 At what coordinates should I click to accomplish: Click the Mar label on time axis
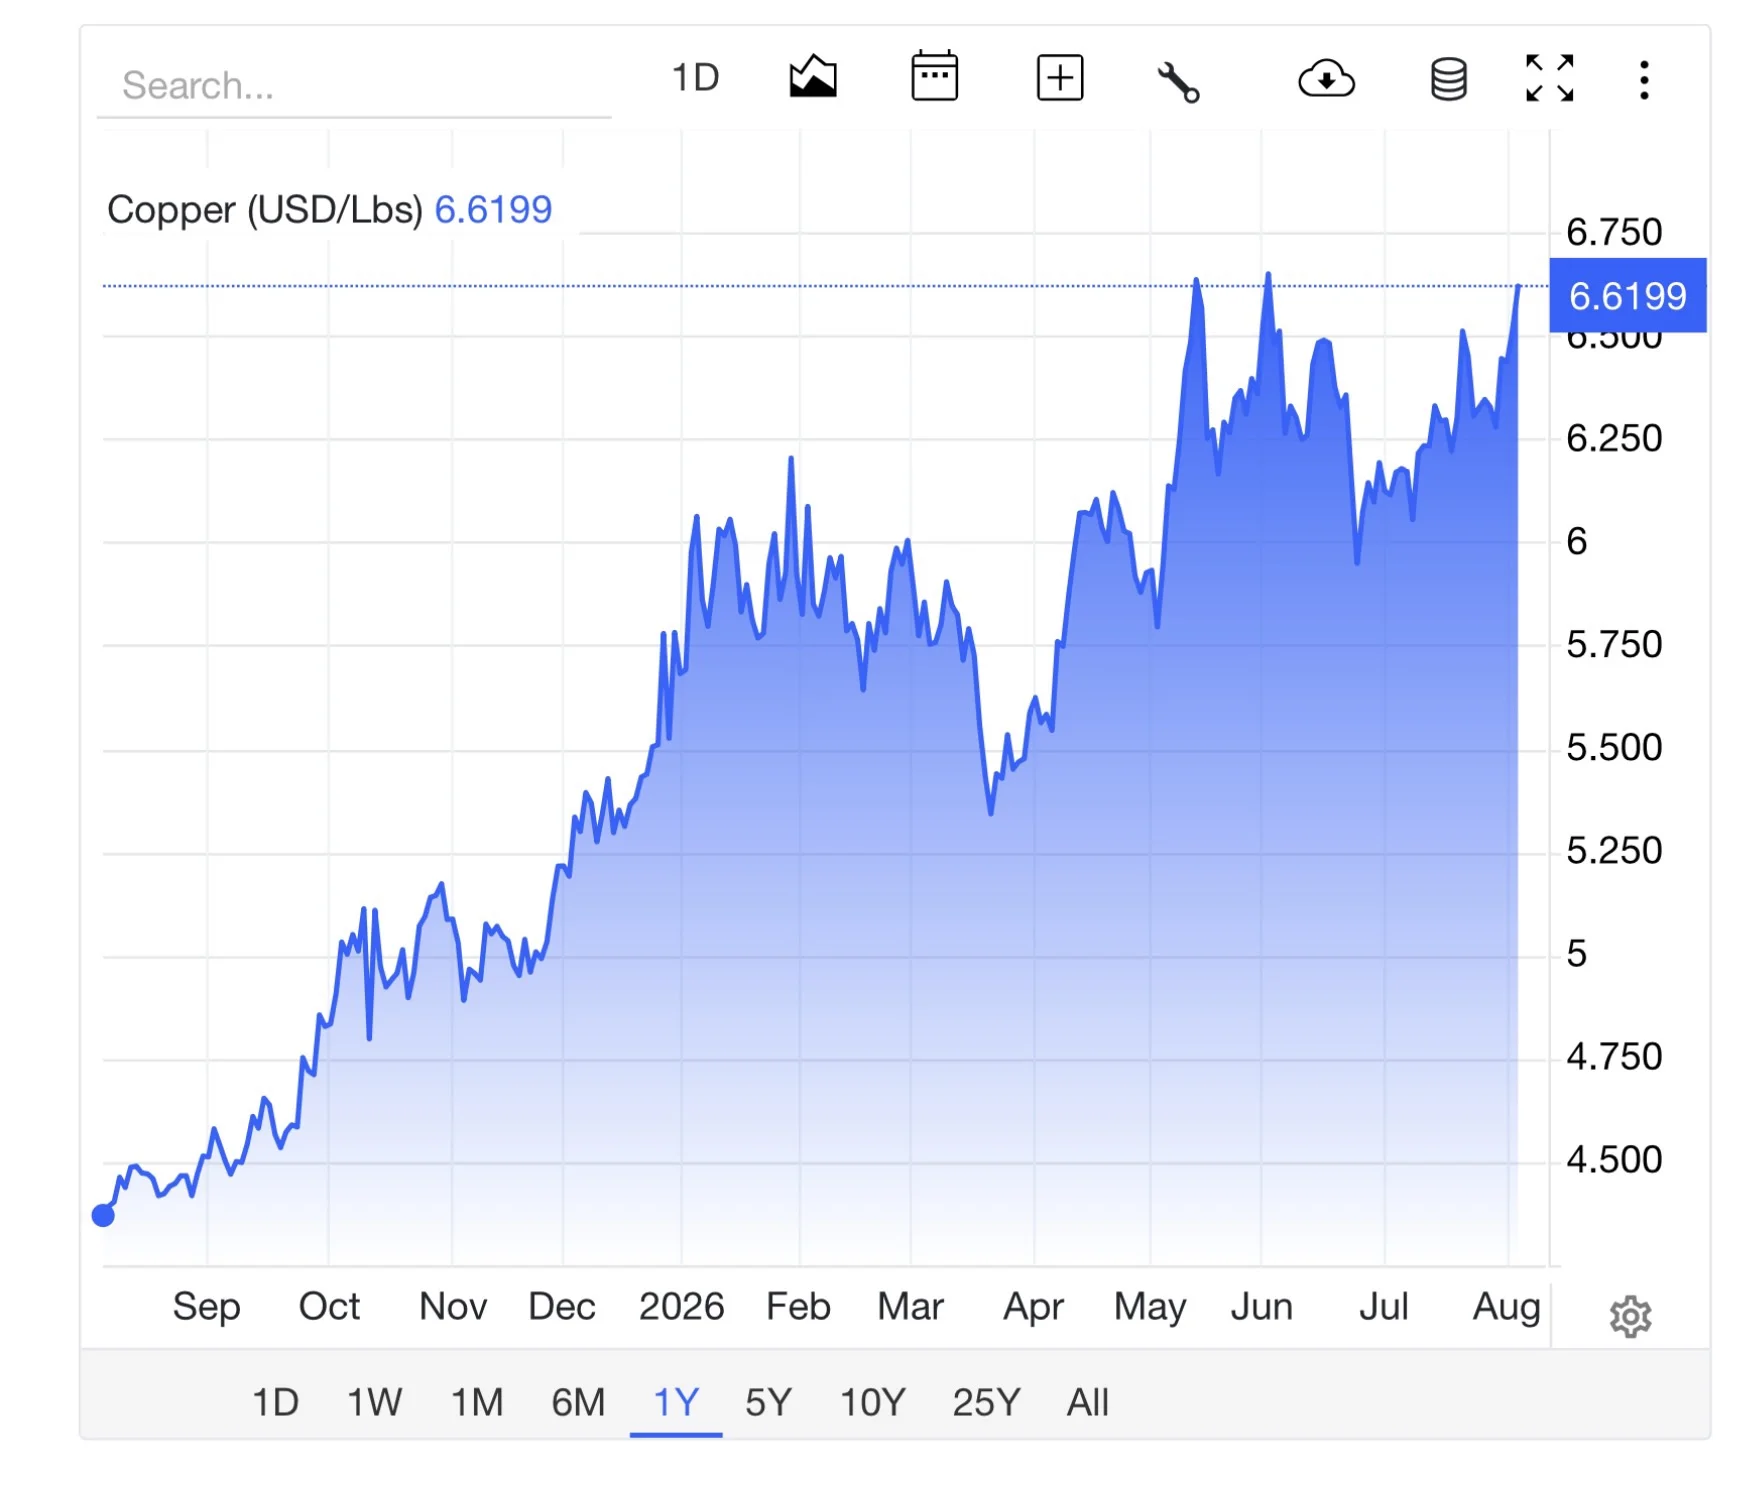click(910, 1306)
